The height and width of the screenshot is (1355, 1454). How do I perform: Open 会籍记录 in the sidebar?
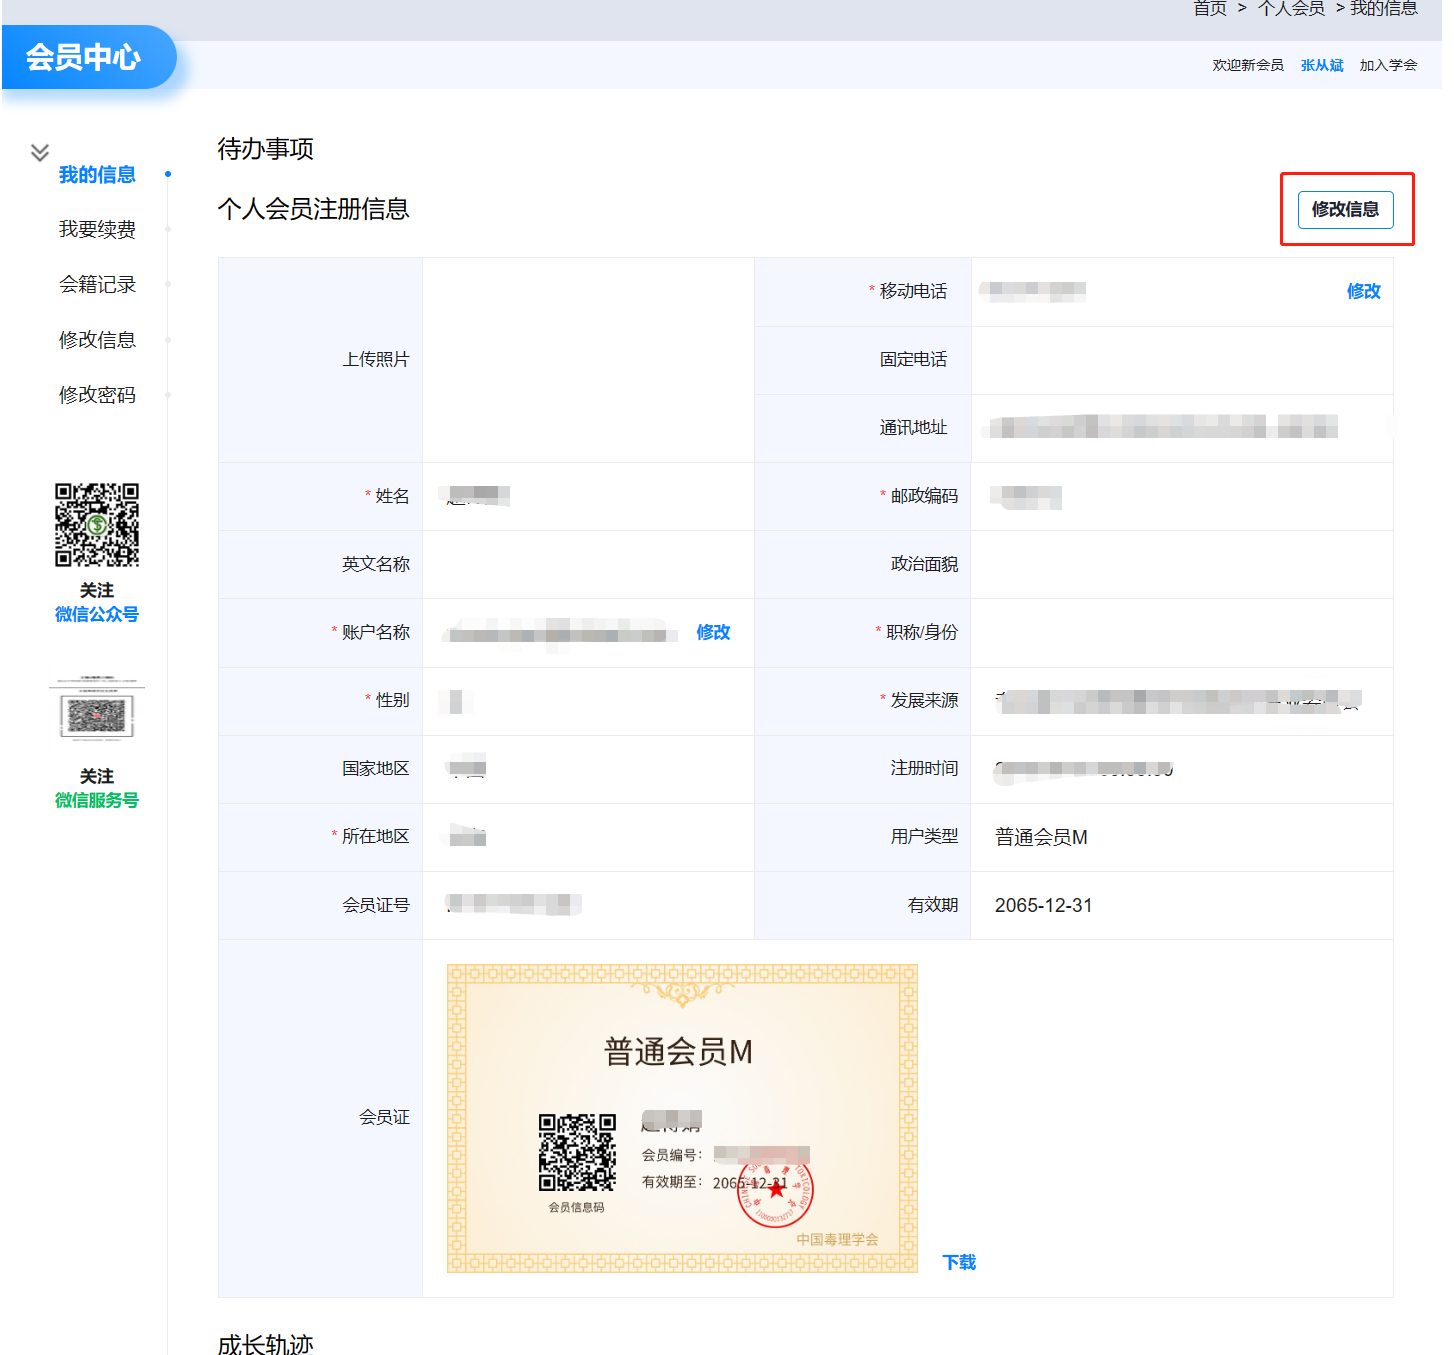[97, 285]
